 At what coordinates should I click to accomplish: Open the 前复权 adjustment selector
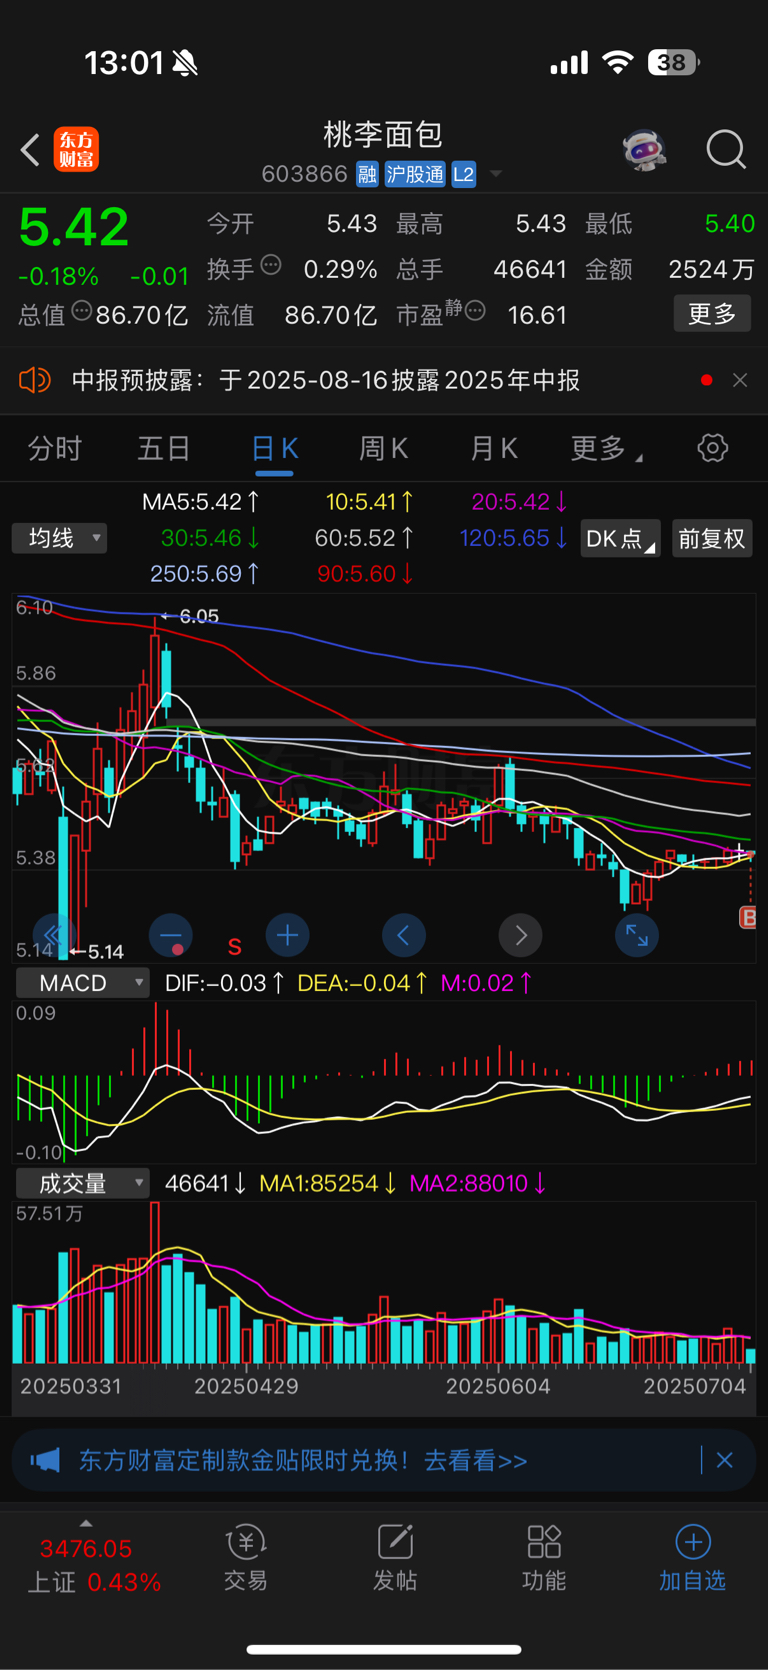point(712,539)
